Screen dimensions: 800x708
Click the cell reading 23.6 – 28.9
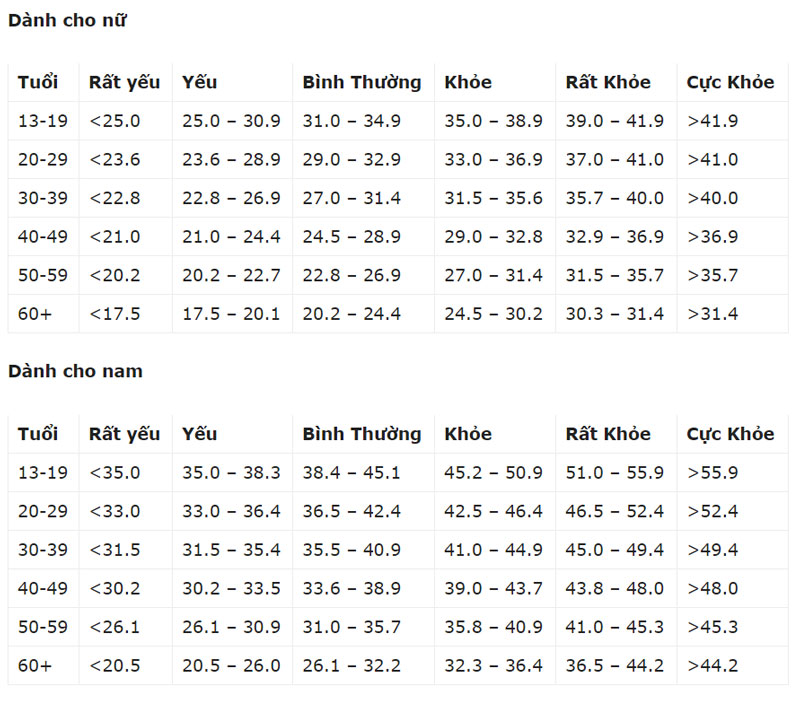click(x=231, y=160)
